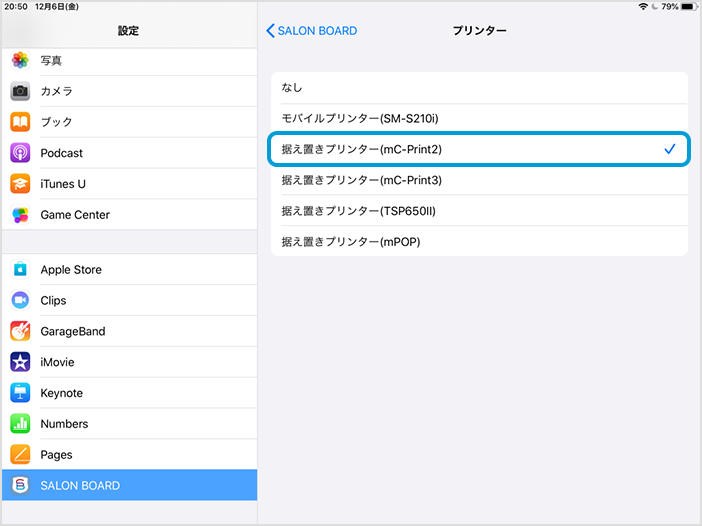Screen dimensions: 702x526
Task: Tap the 79% battery percentage
Action: click(670, 6)
